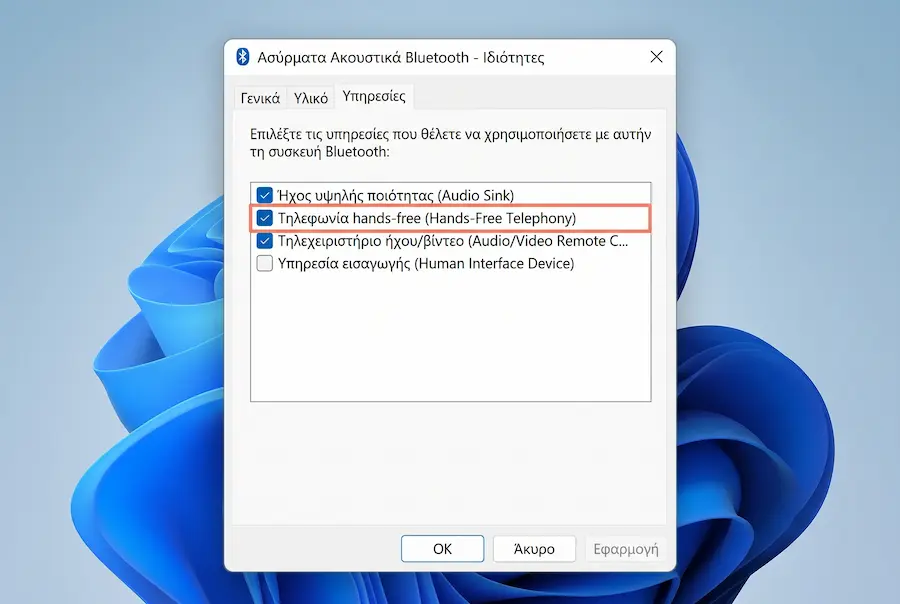Click the Human Interface Device label text
This screenshot has width=900, height=604.
(426, 264)
